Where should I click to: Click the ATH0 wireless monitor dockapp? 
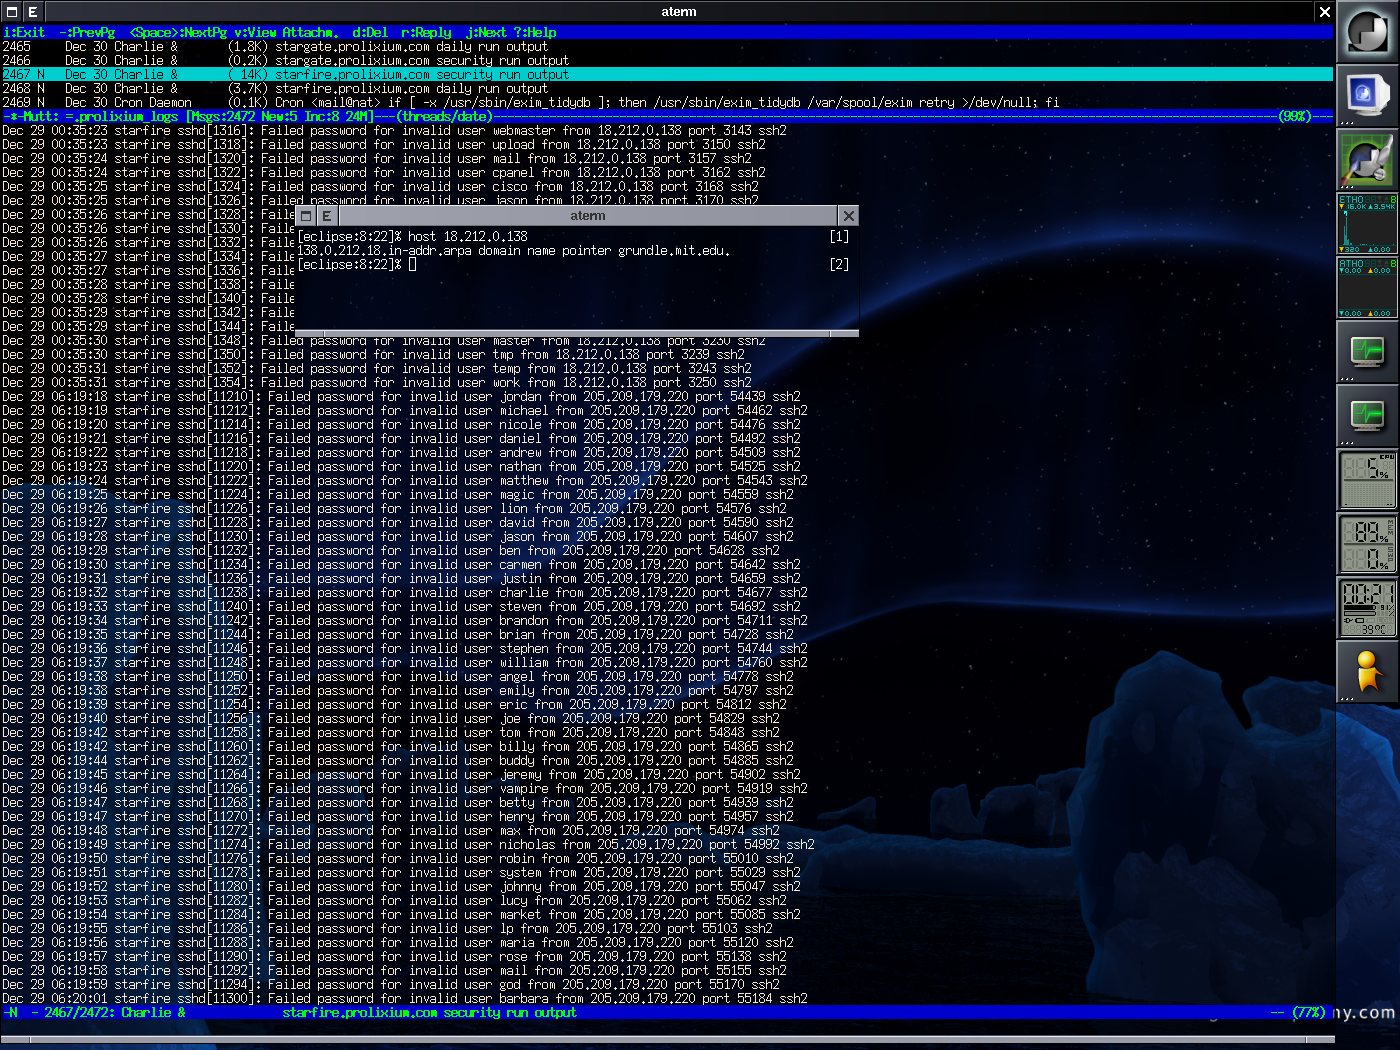(1368, 288)
